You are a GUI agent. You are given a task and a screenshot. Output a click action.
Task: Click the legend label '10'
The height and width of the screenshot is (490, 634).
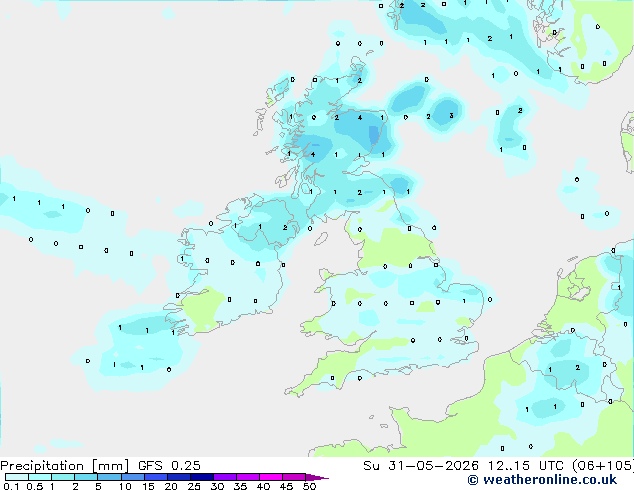click(125, 486)
